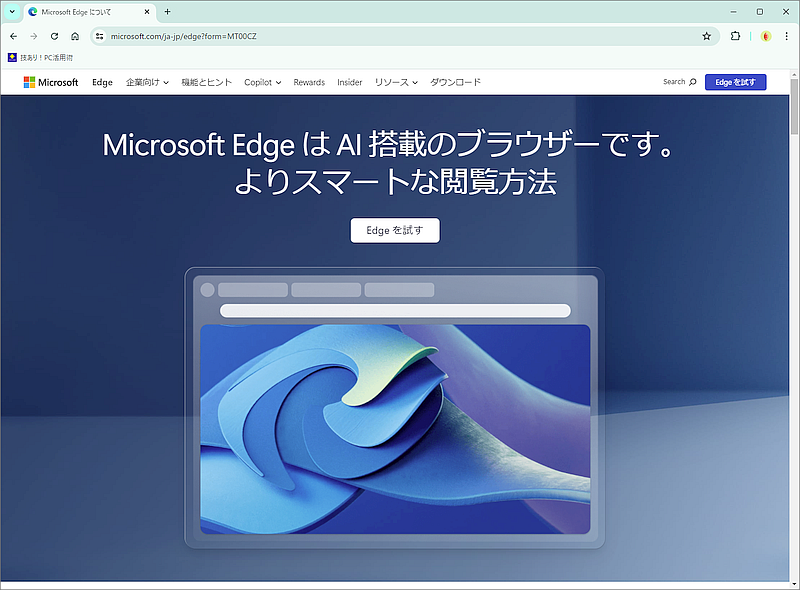Maximize the Chrome window

coord(760,12)
